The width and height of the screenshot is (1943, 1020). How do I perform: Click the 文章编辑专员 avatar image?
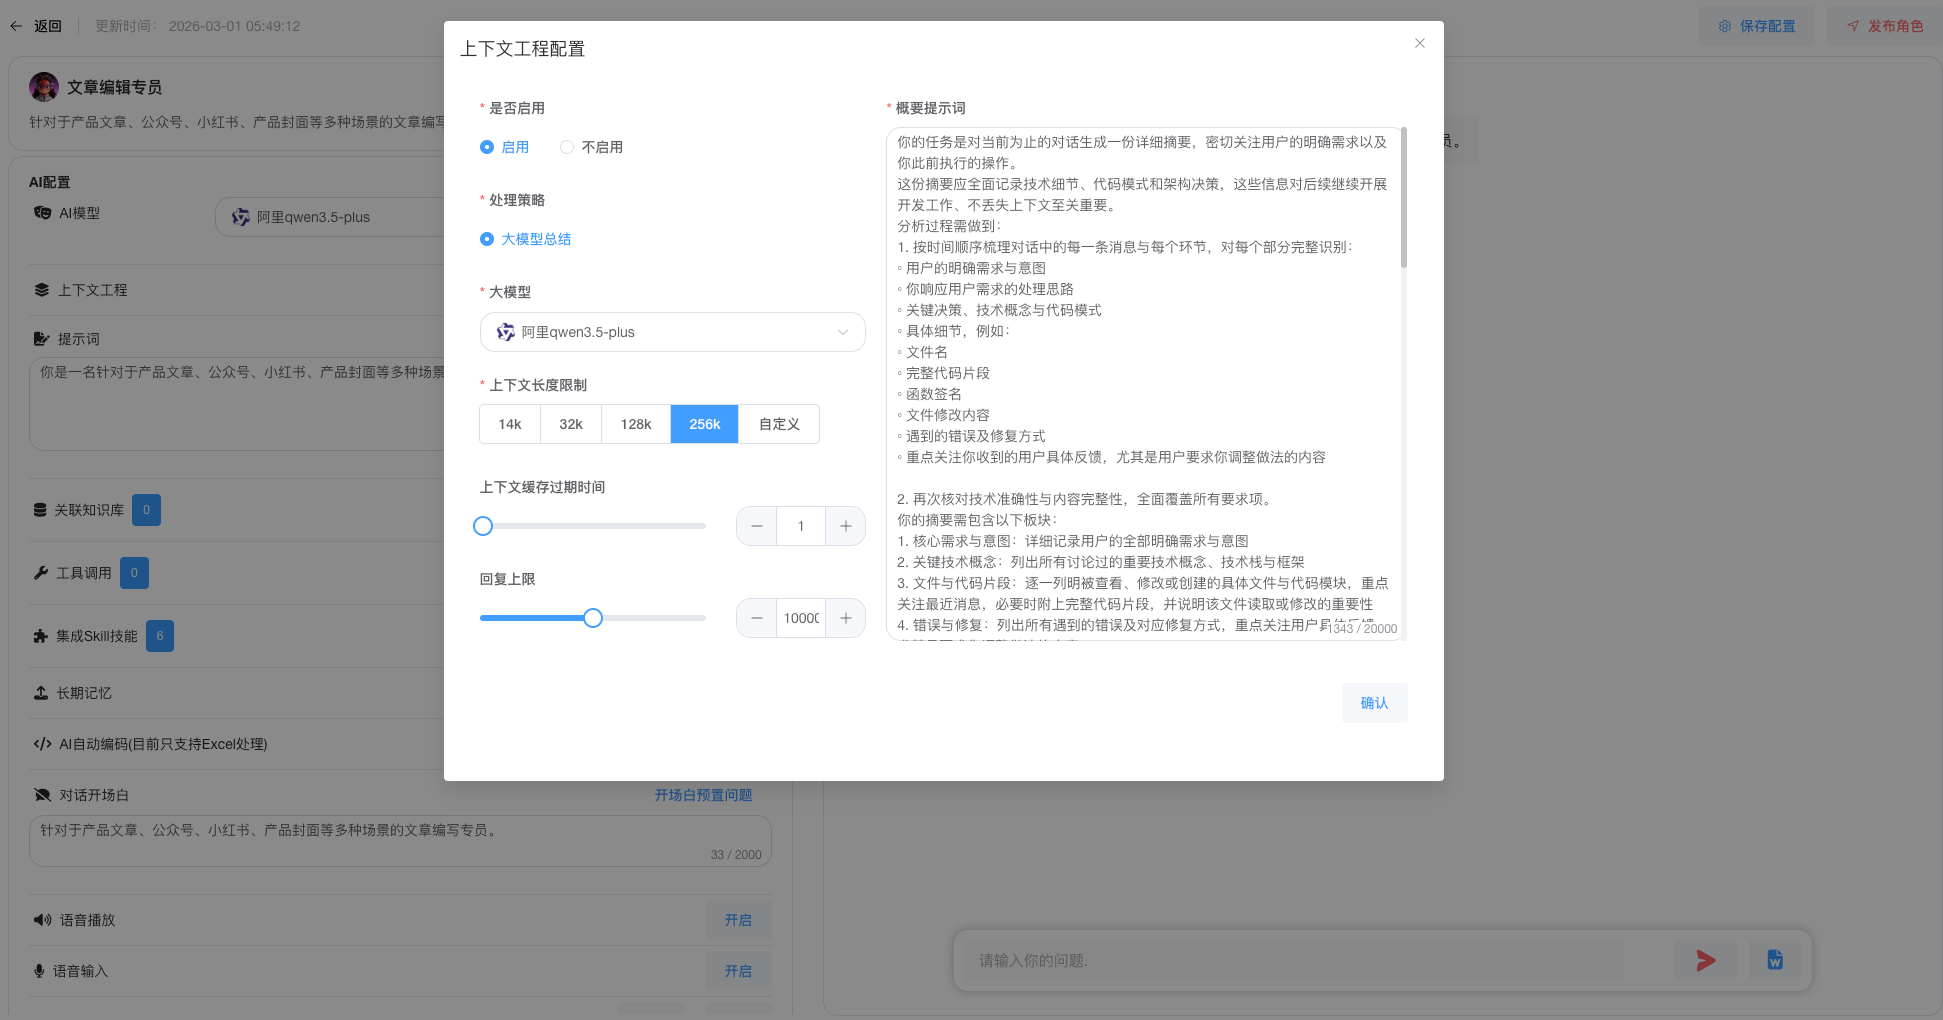44,87
